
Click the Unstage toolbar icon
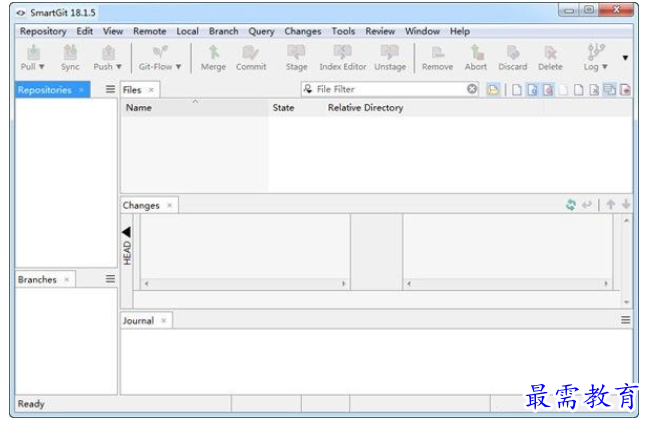[390, 52]
